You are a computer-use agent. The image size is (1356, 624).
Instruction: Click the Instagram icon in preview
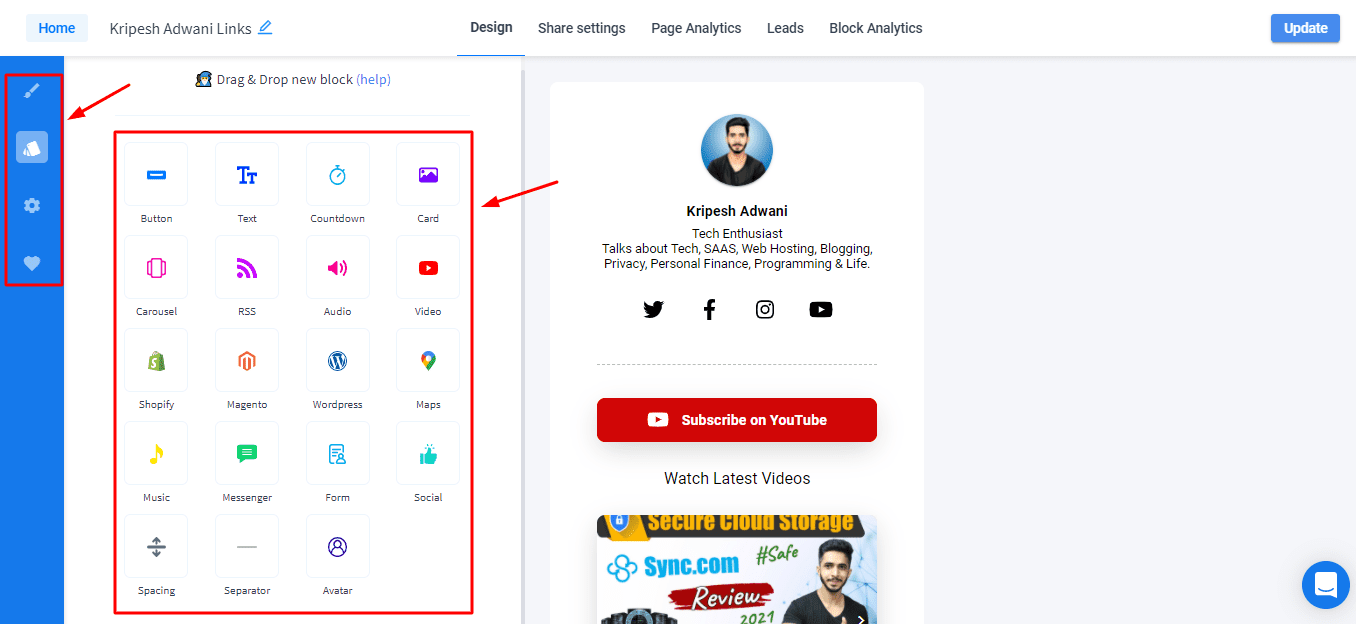click(x=765, y=310)
